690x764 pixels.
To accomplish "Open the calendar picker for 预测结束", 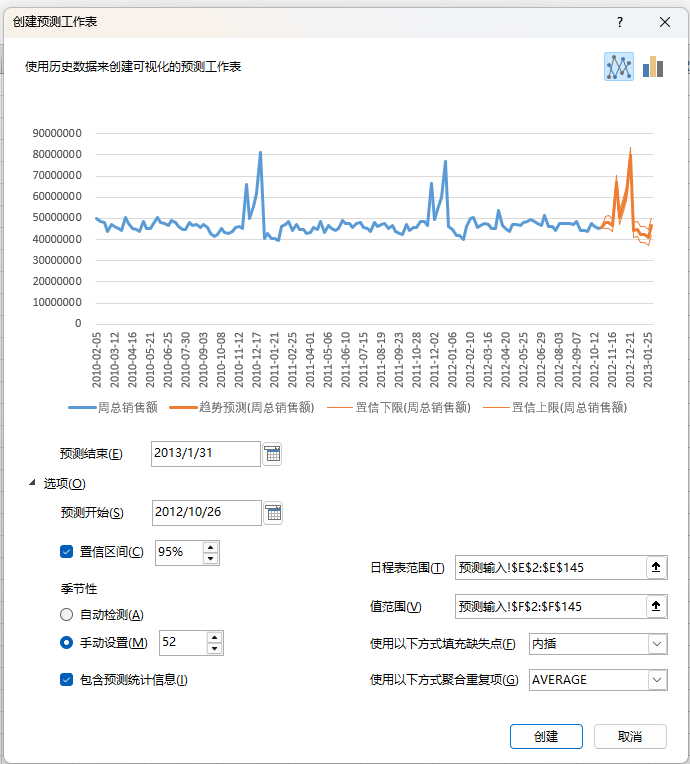I will point(272,454).
